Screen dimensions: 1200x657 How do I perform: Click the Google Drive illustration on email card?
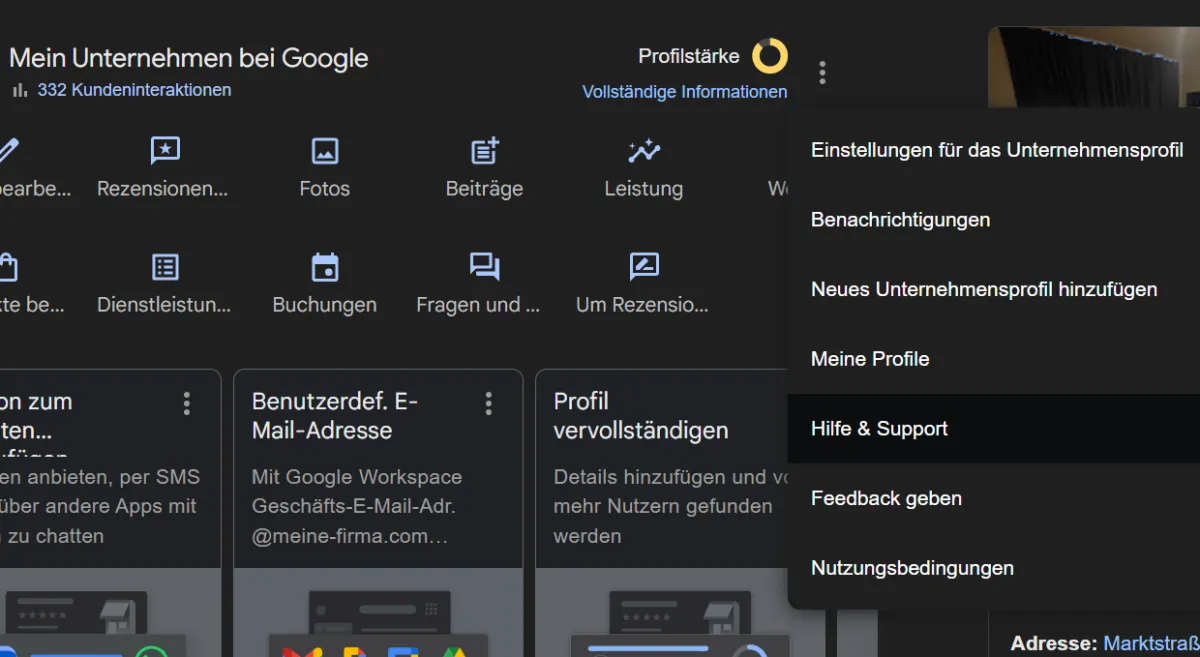(x=455, y=651)
